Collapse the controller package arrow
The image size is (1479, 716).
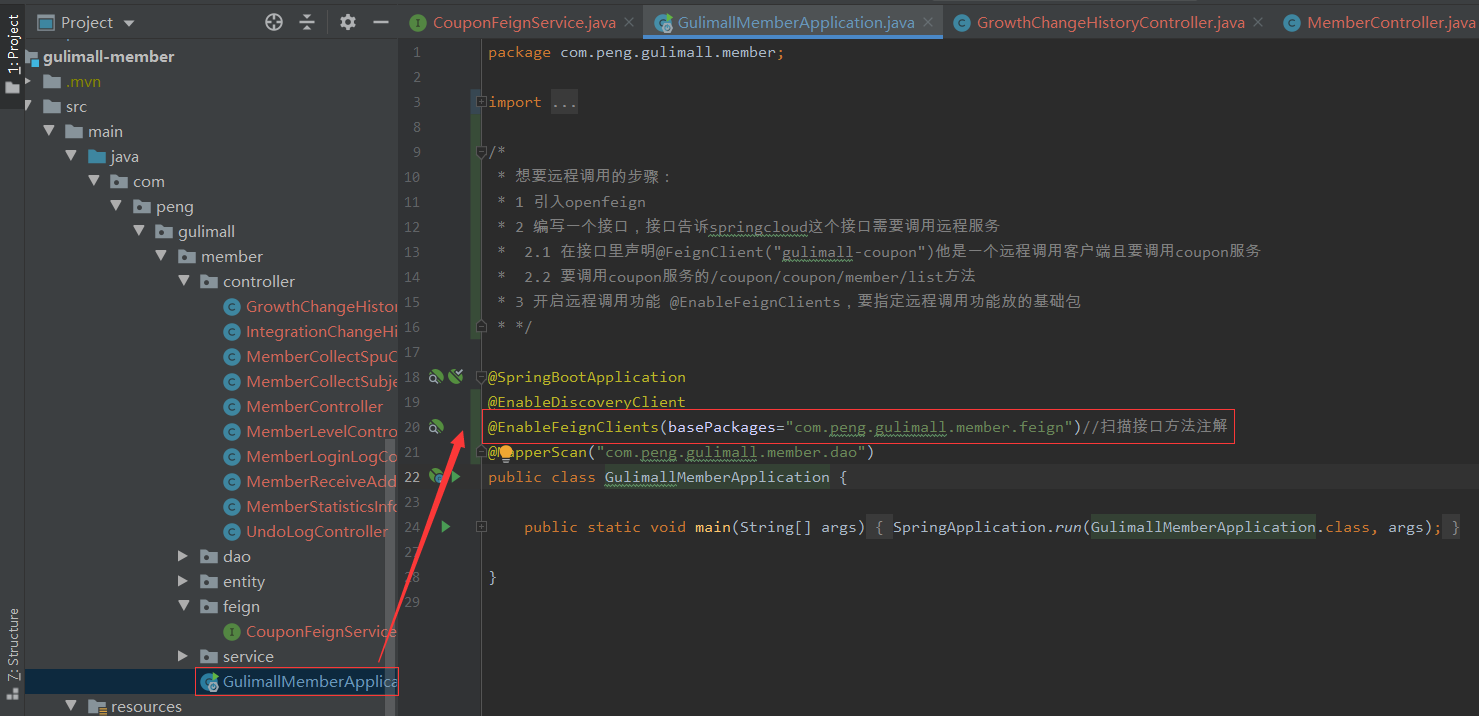click(x=183, y=281)
